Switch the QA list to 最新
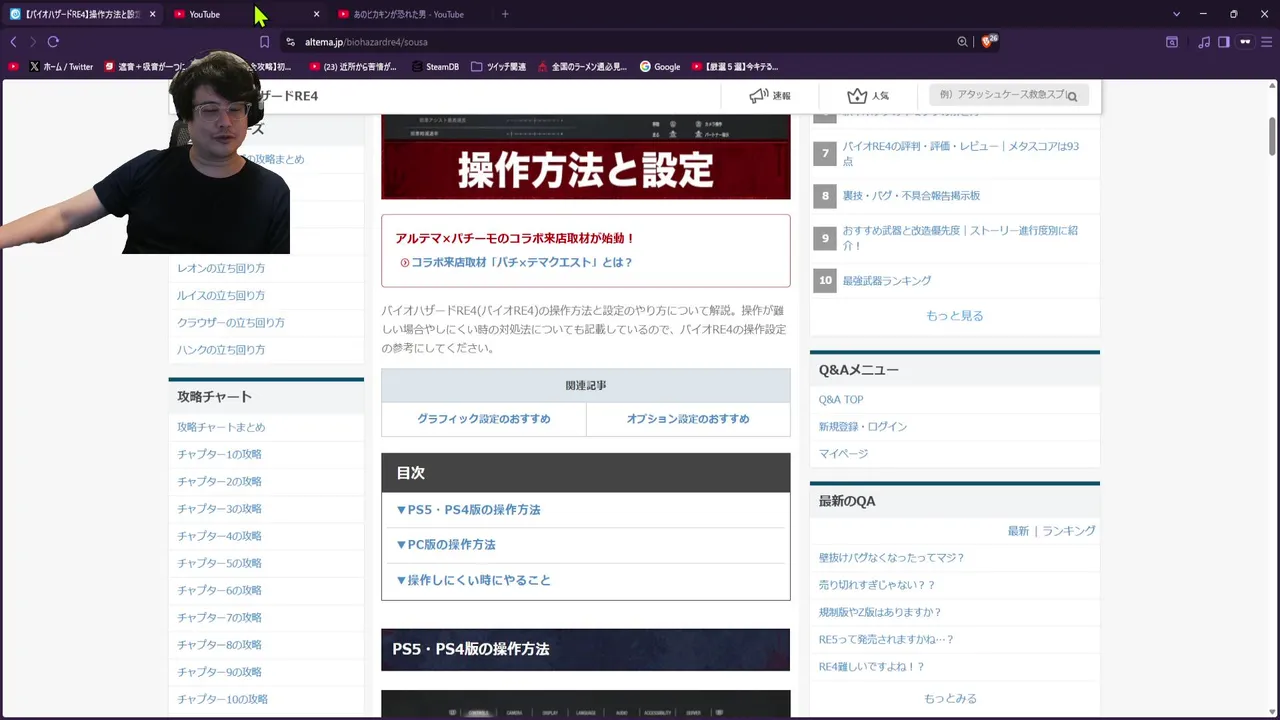Viewport: 1280px width, 720px height. click(x=1018, y=531)
